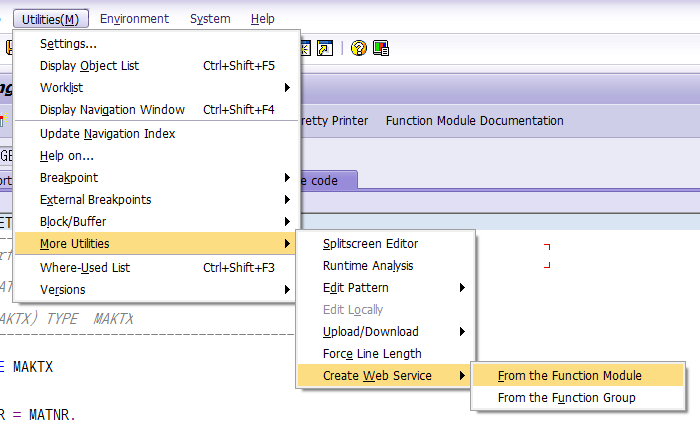
Task: Choose Update Navigation Index
Action: pyautogui.click(x=156, y=134)
